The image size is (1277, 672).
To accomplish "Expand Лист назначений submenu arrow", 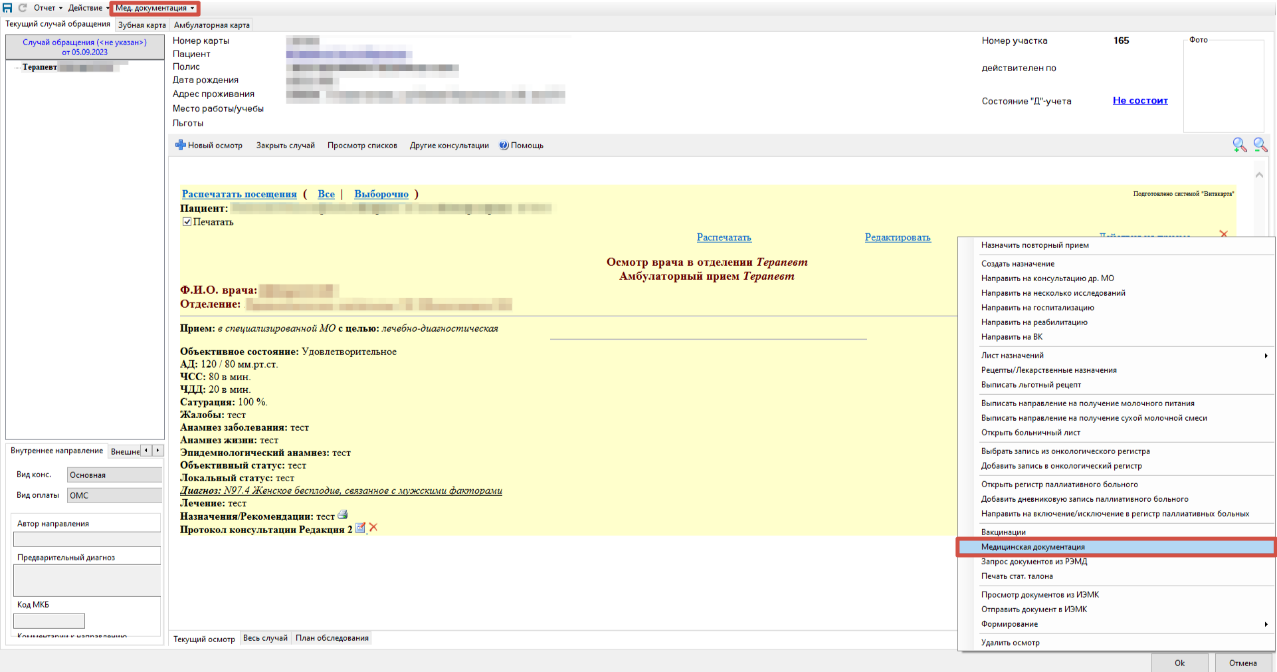I will pyautogui.click(x=1266, y=355).
